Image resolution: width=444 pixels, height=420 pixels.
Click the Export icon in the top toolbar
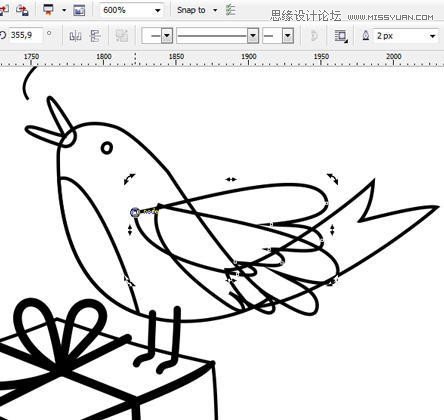point(22,10)
